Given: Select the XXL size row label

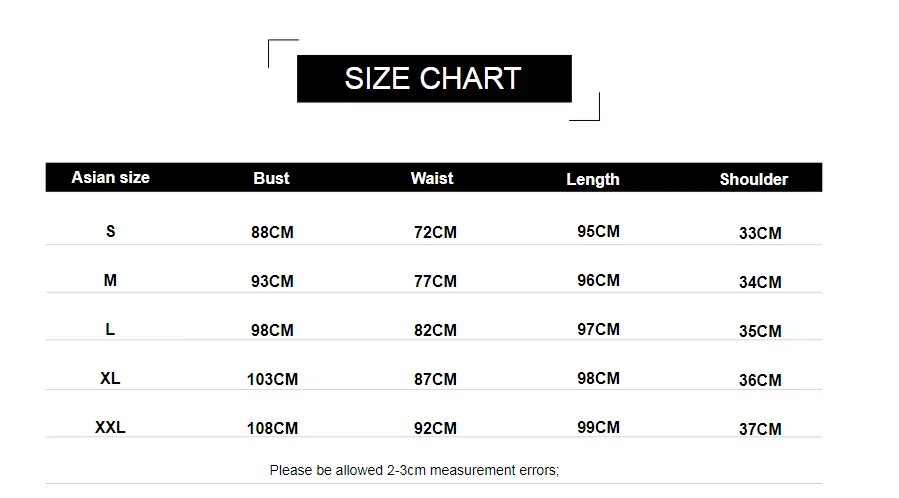Looking at the screenshot, I should 110,428.
